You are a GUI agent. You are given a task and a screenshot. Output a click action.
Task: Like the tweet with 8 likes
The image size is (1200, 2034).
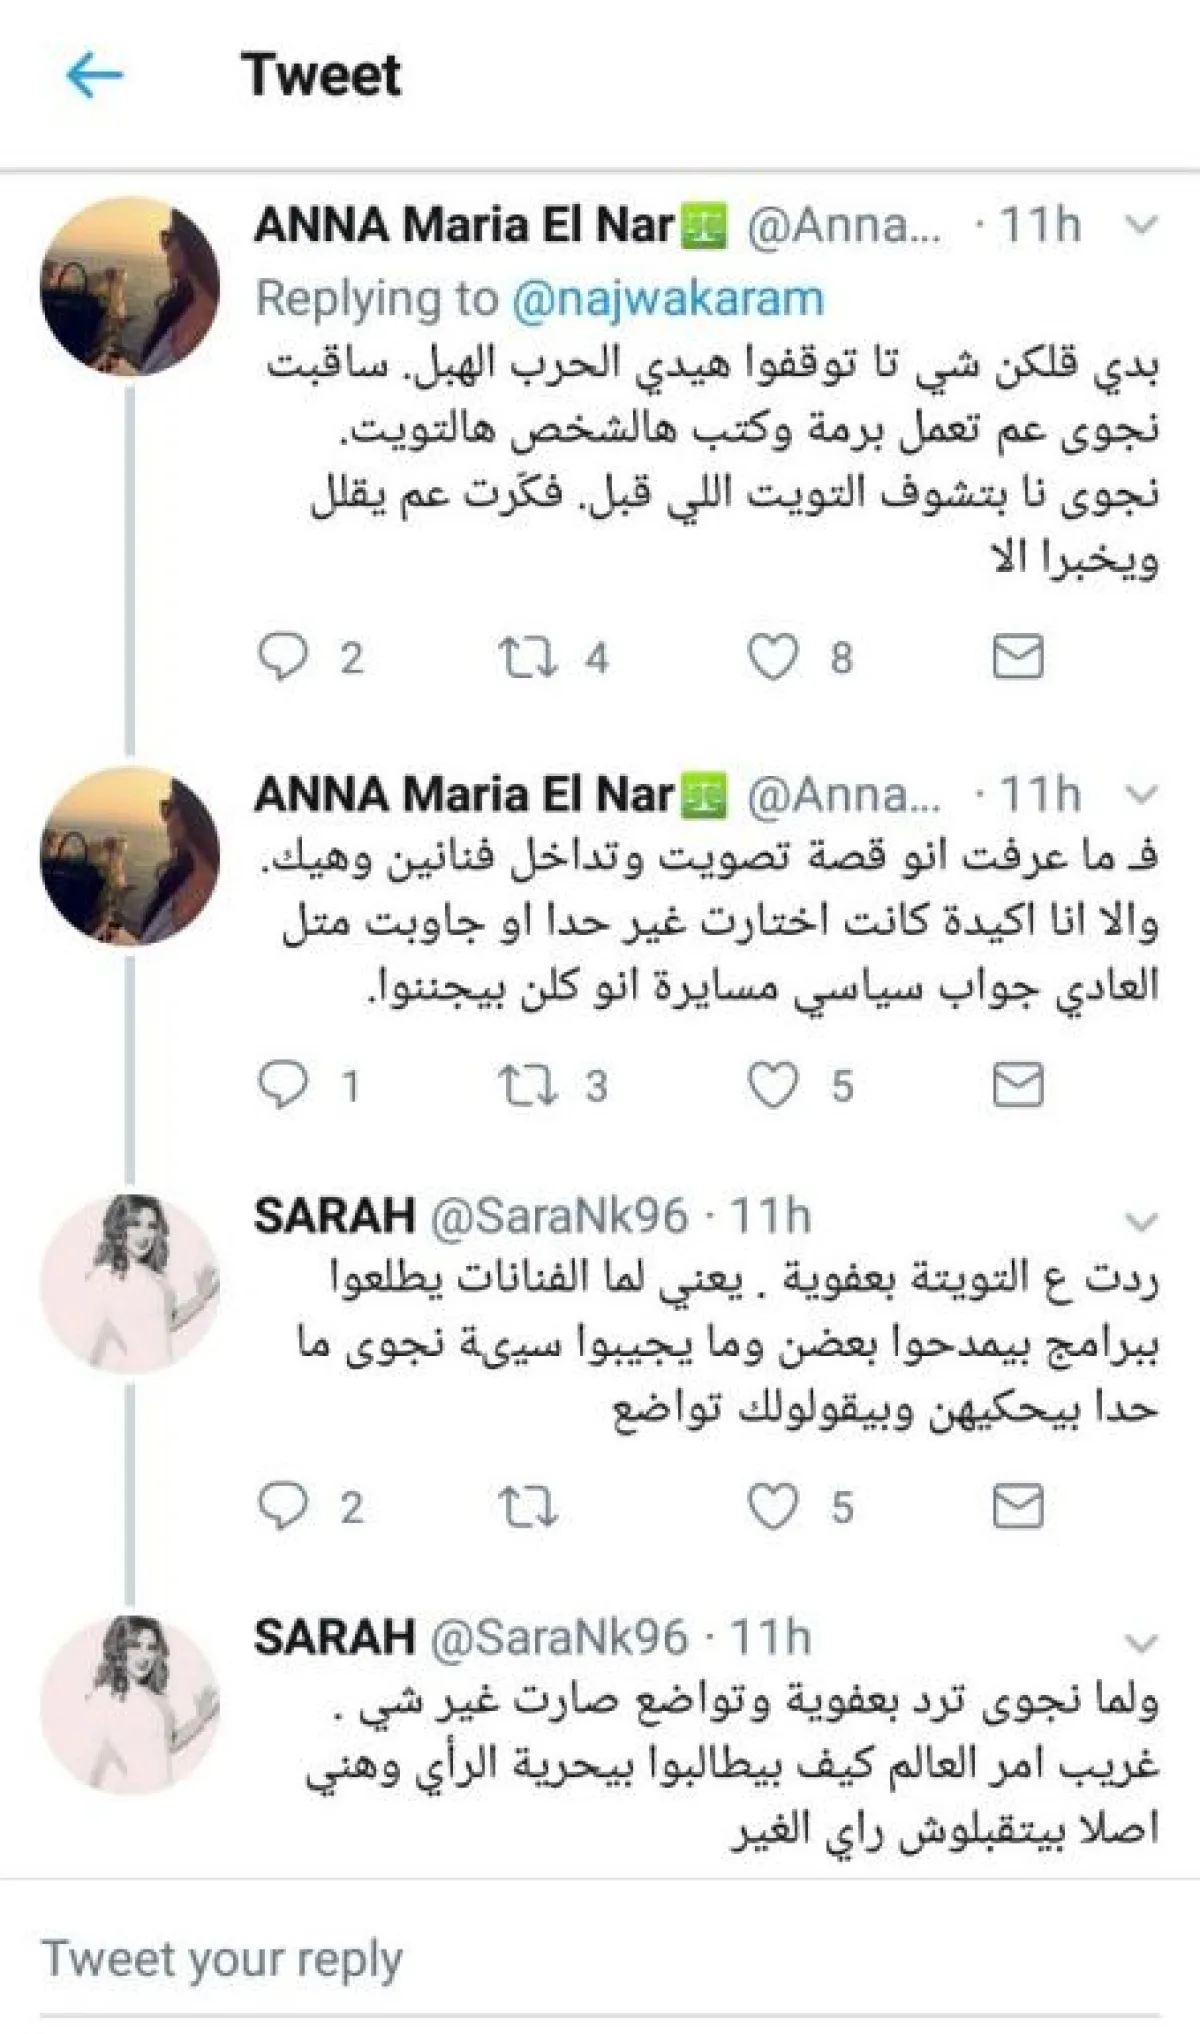click(x=774, y=658)
